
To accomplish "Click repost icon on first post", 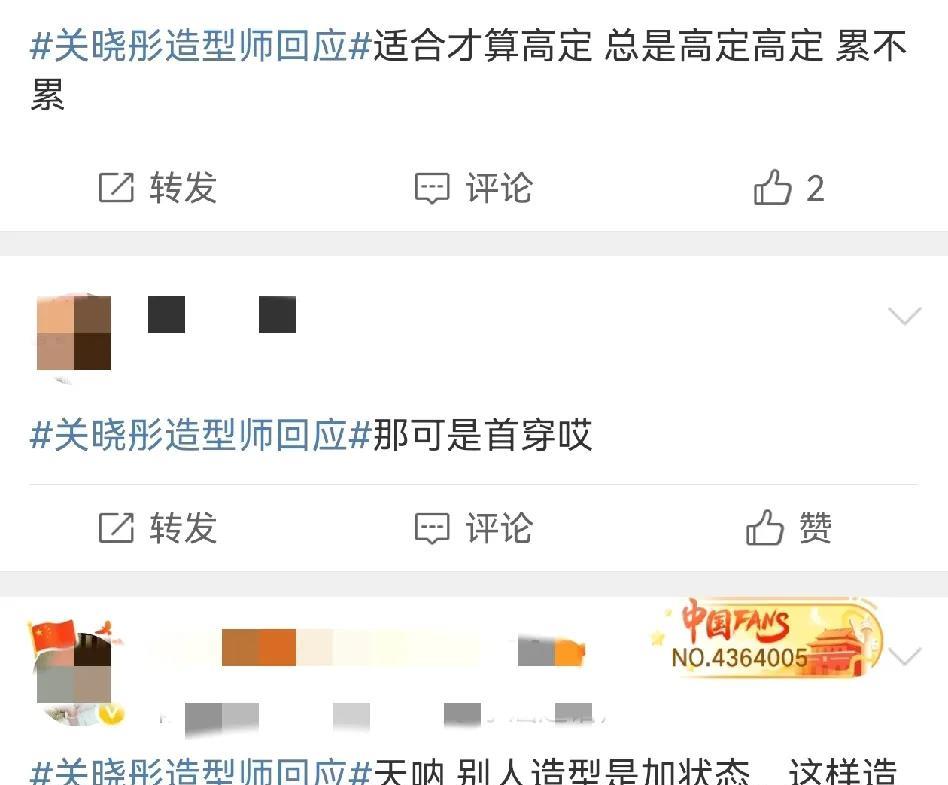I will [x=115, y=187].
